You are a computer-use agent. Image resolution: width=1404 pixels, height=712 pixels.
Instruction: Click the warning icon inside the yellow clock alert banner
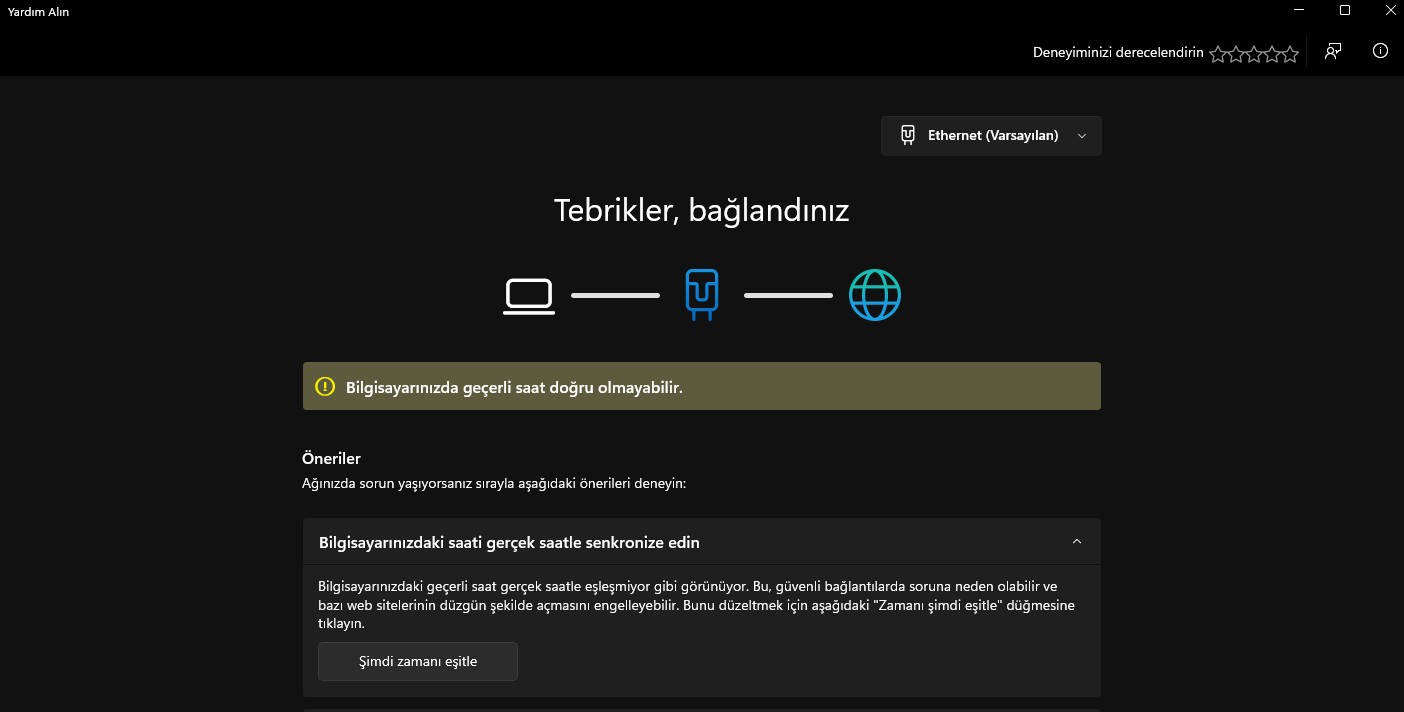(323, 385)
